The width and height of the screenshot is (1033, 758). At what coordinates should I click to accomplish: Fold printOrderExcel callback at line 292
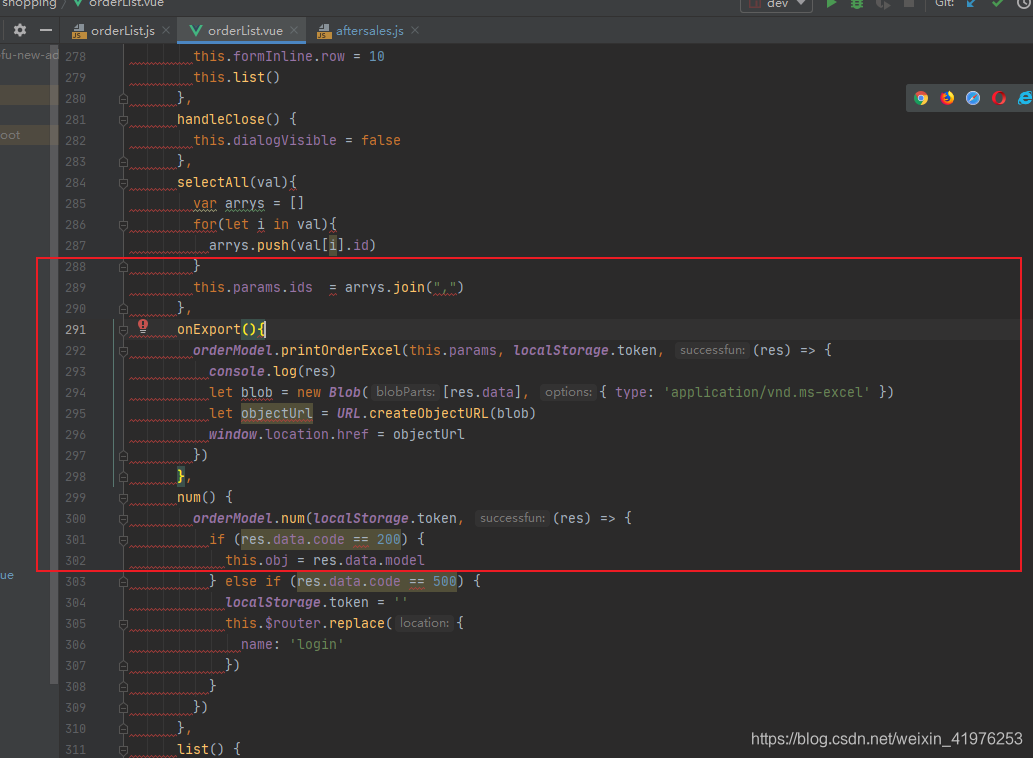tap(123, 351)
